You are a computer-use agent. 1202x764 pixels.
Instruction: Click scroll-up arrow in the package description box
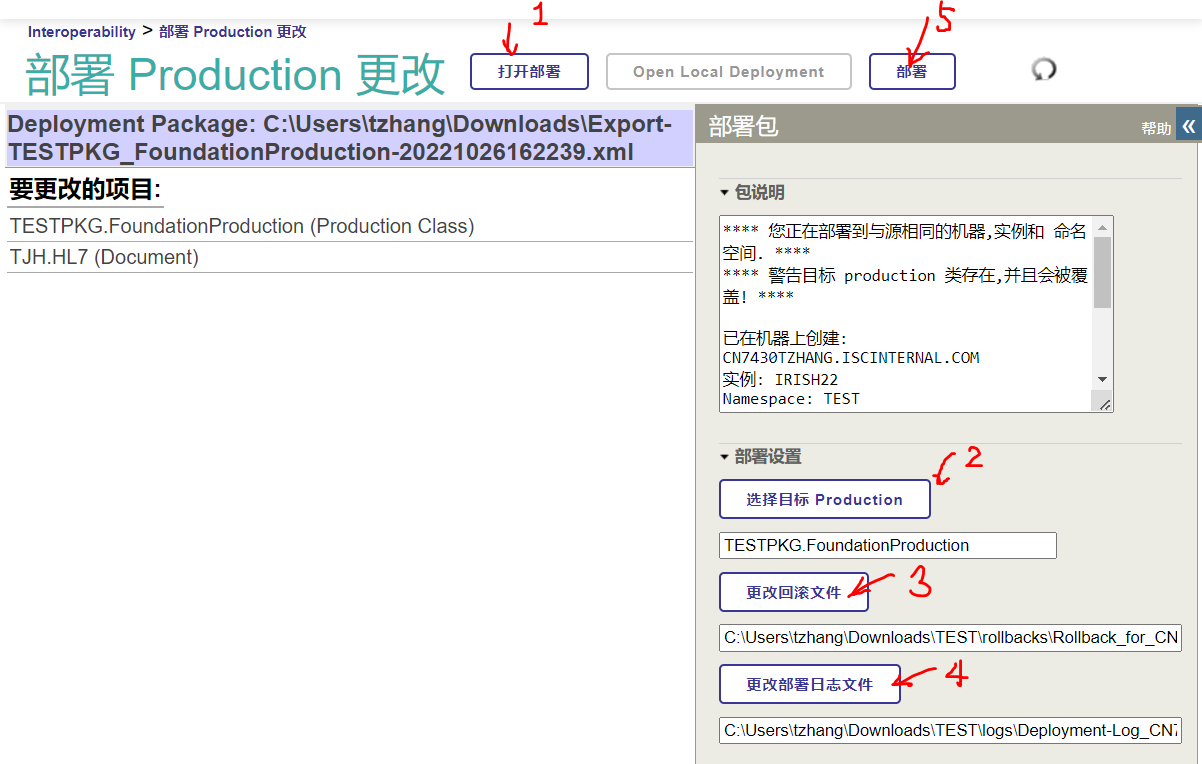pyautogui.click(x=1102, y=226)
